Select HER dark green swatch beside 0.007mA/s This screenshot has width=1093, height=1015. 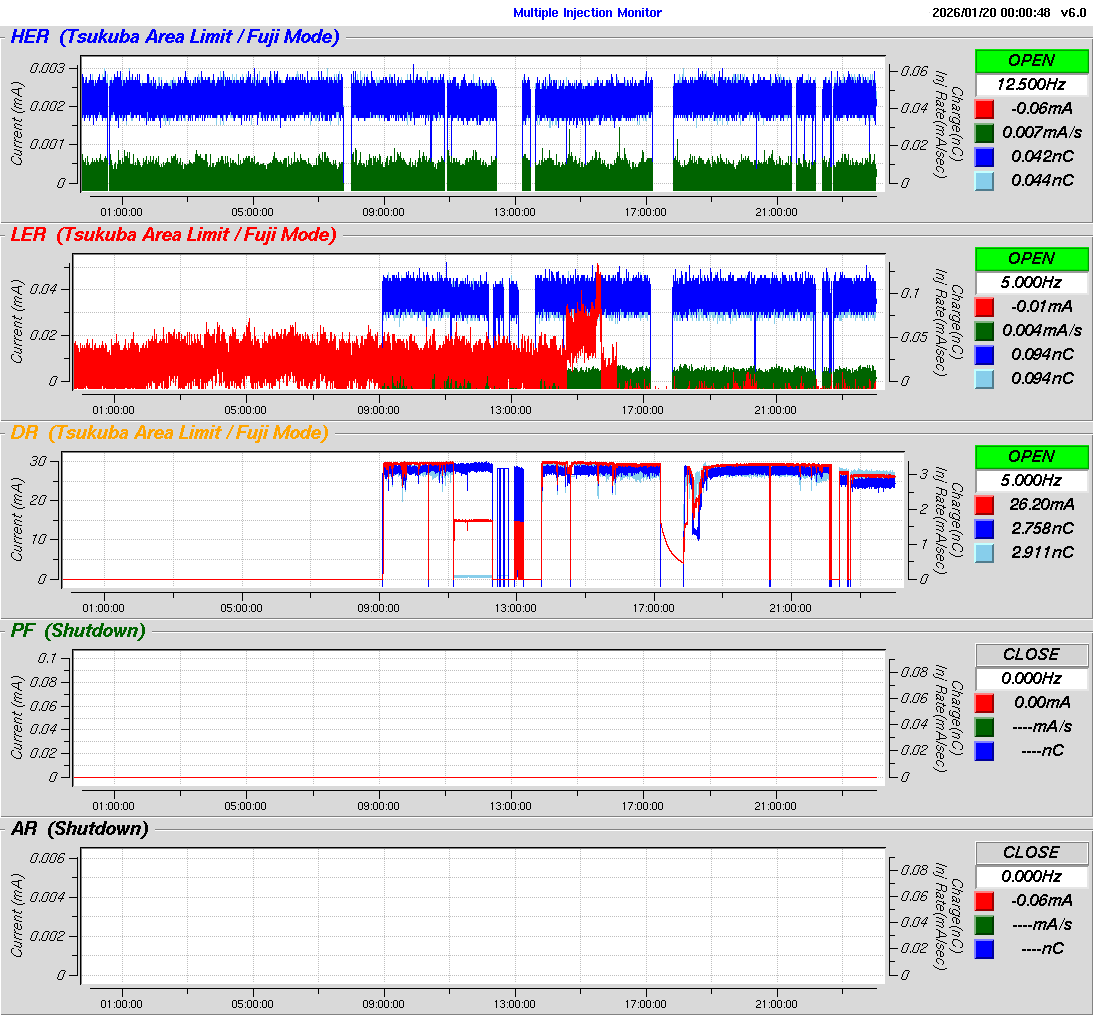pos(985,132)
